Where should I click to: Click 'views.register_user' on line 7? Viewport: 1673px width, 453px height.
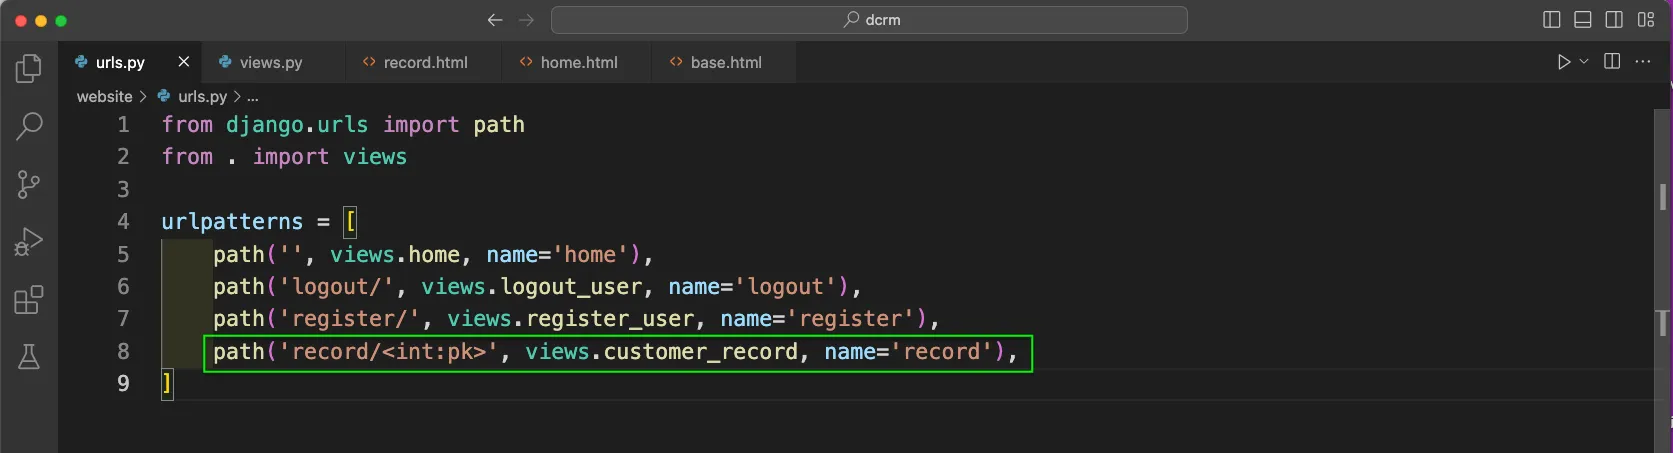click(570, 319)
